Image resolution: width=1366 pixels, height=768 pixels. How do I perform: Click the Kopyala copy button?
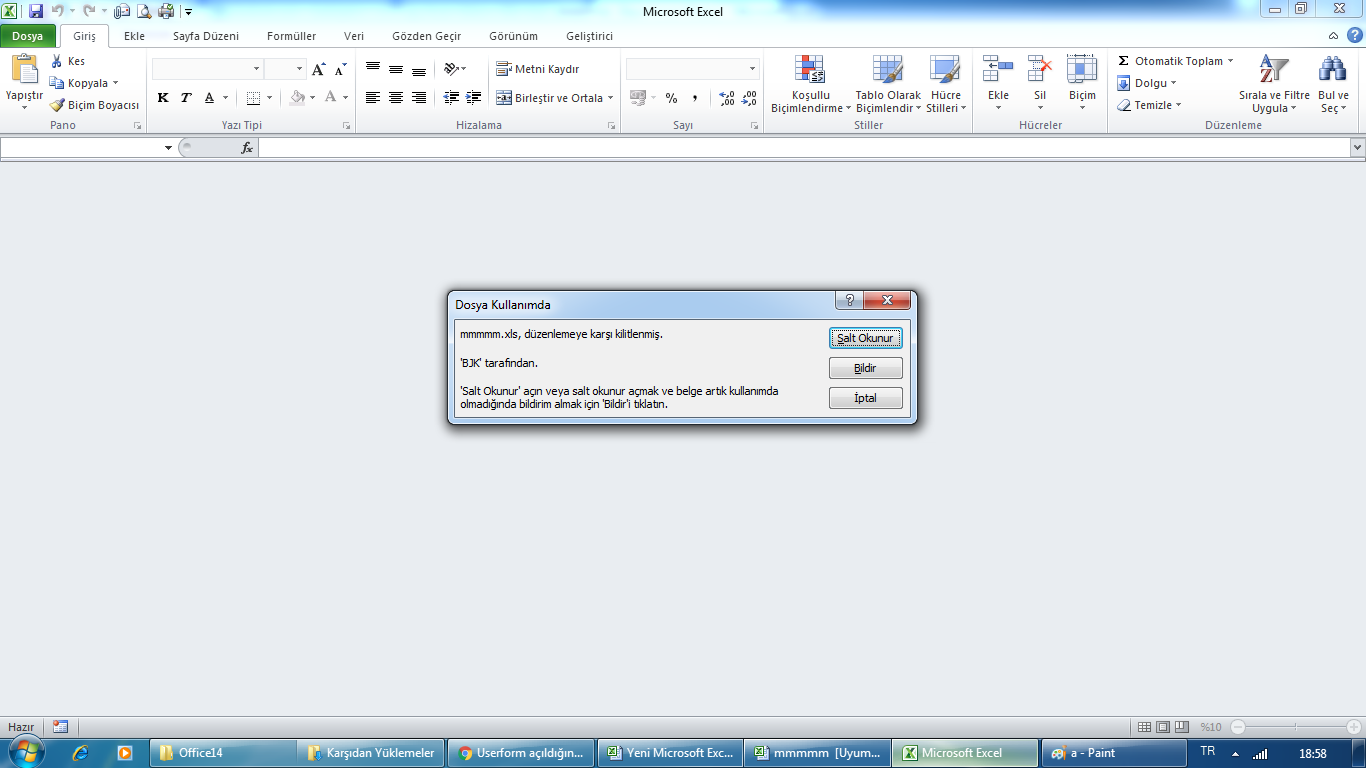click(x=84, y=83)
